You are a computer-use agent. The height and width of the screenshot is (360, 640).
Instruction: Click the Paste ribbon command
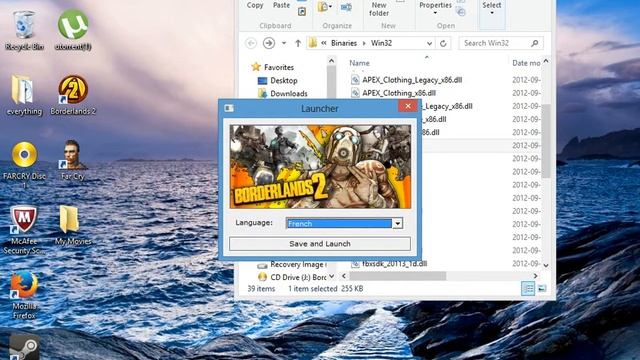[281, 5]
